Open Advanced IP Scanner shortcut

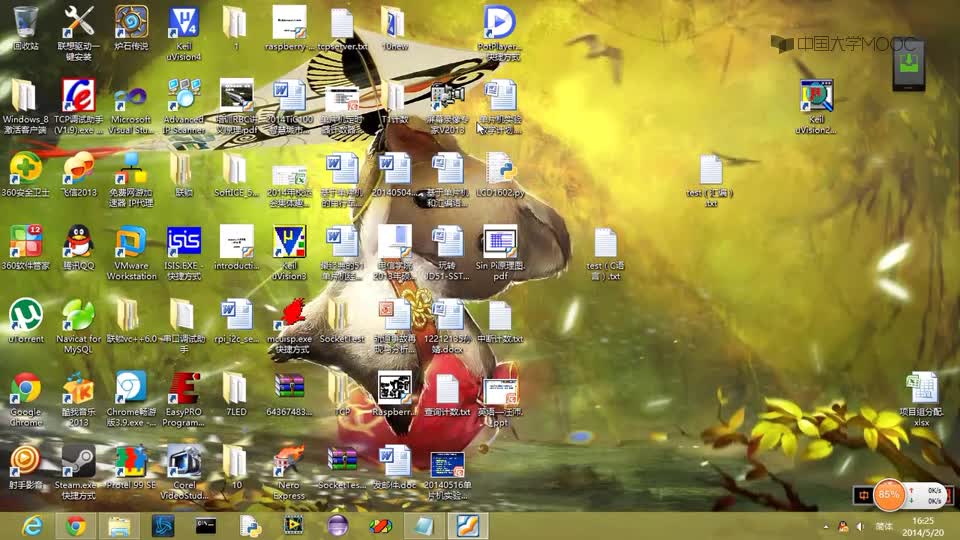click(184, 106)
